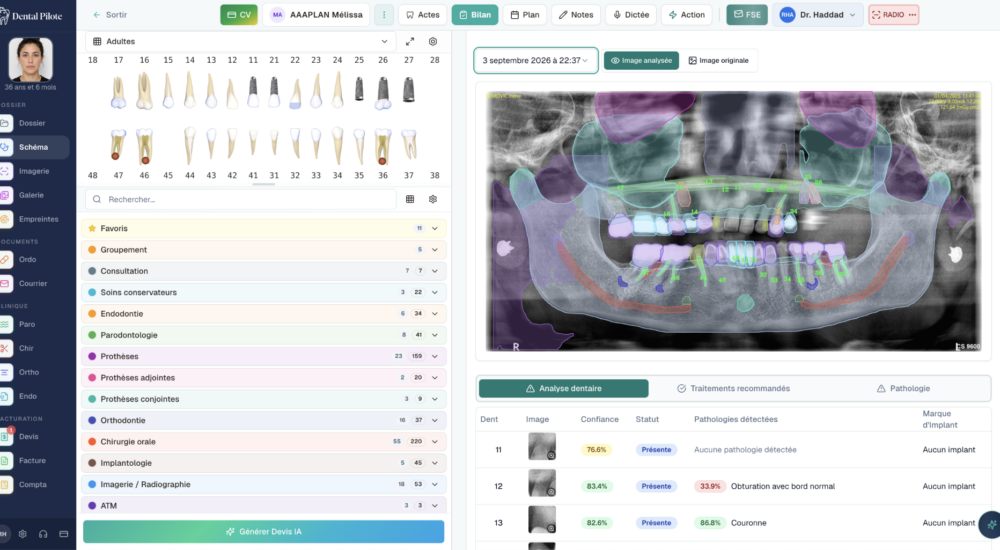Click the Rechercher search field
Viewport: 1000px width, 550px height.
pyautogui.click(x=241, y=199)
